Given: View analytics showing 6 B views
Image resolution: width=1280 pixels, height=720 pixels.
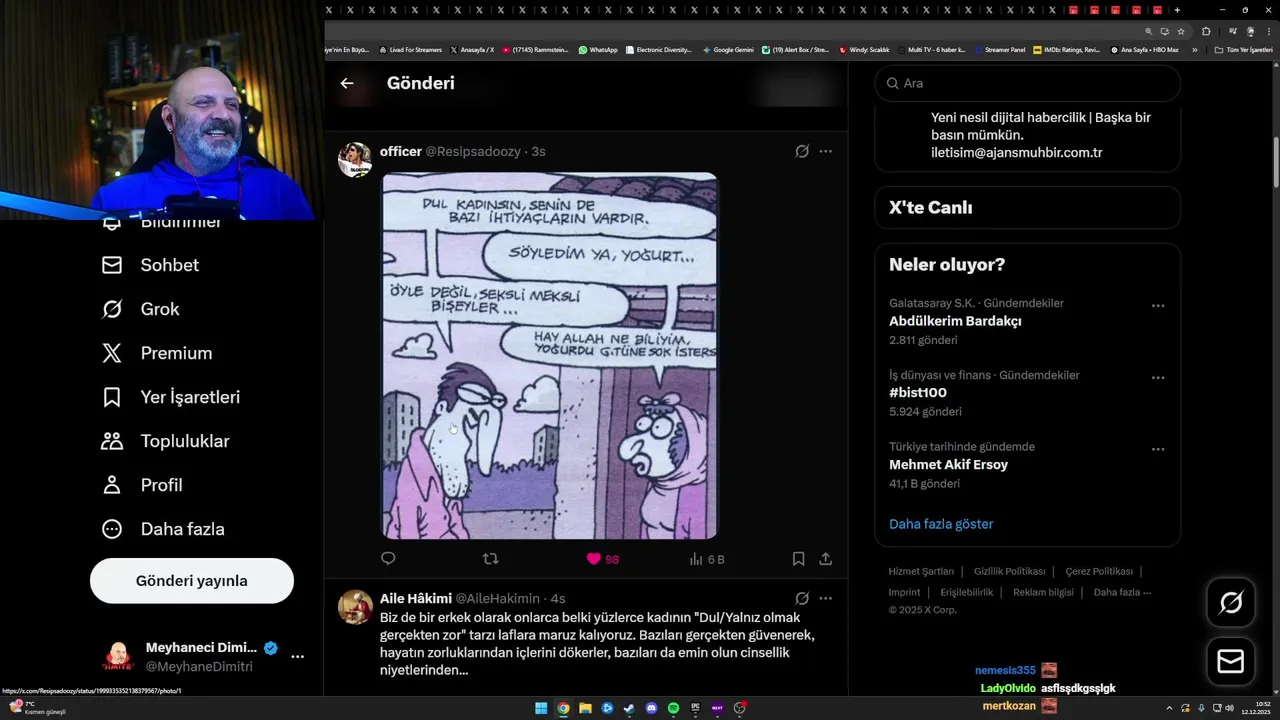Looking at the screenshot, I should tap(707, 559).
